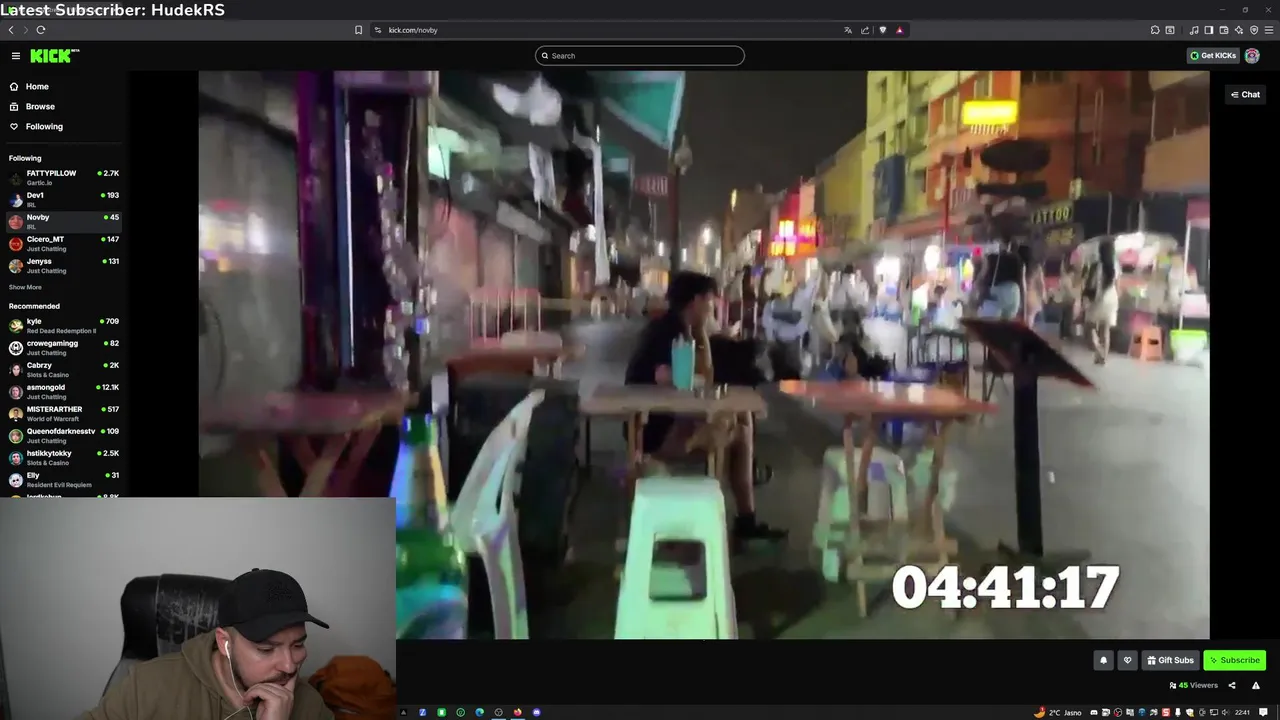Click the KICK logo
Image resolution: width=1280 pixels, height=720 pixels.
point(54,56)
